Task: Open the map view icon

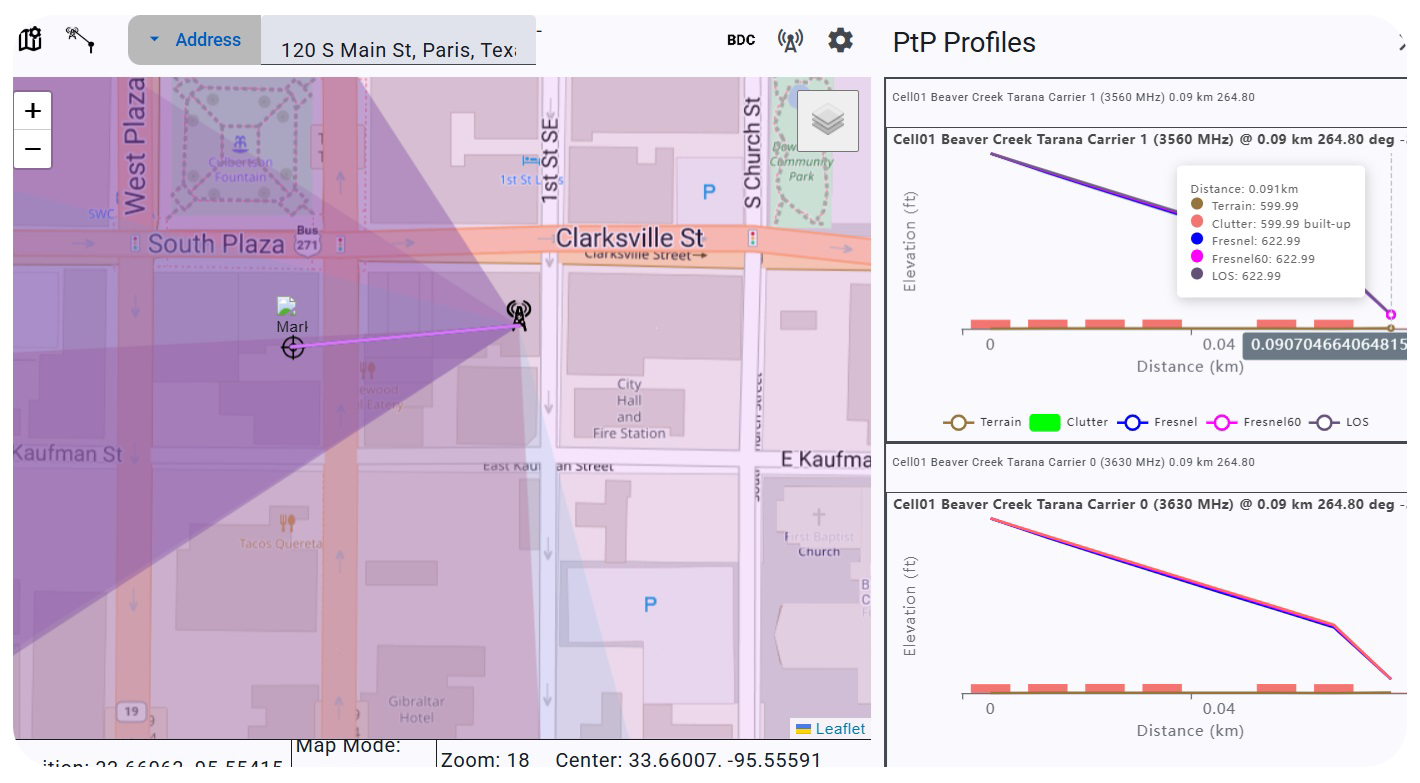Action: click(x=31, y=40)
